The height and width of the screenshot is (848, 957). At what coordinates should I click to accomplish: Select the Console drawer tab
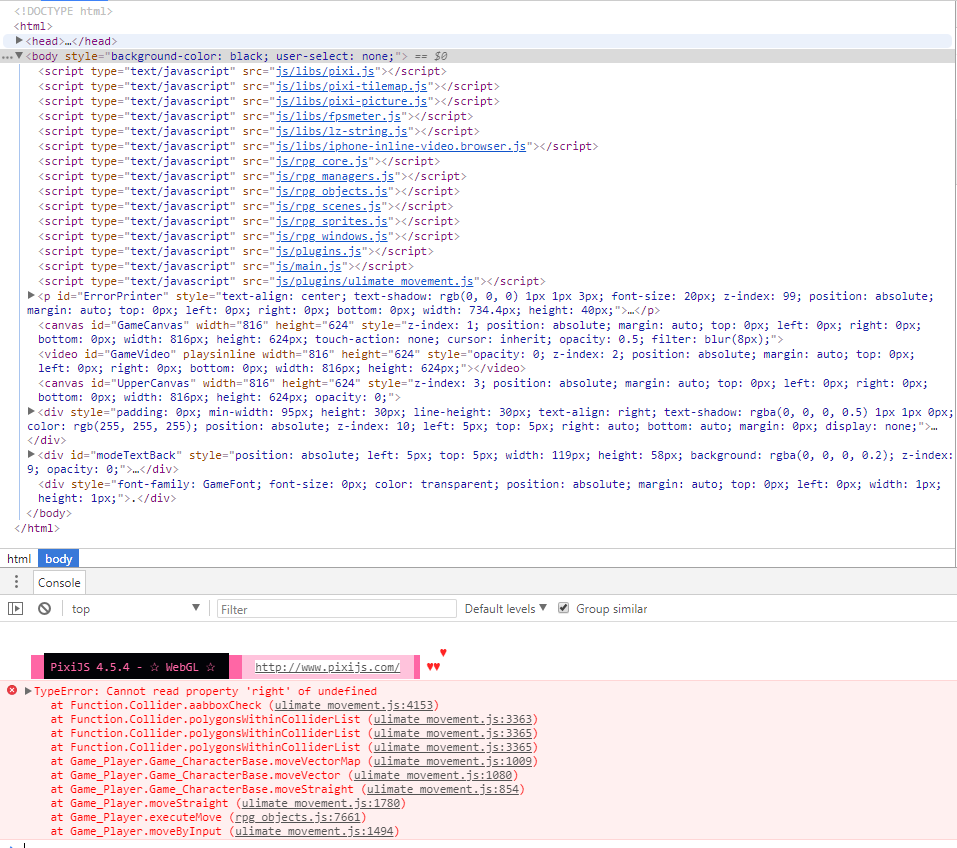59,582
